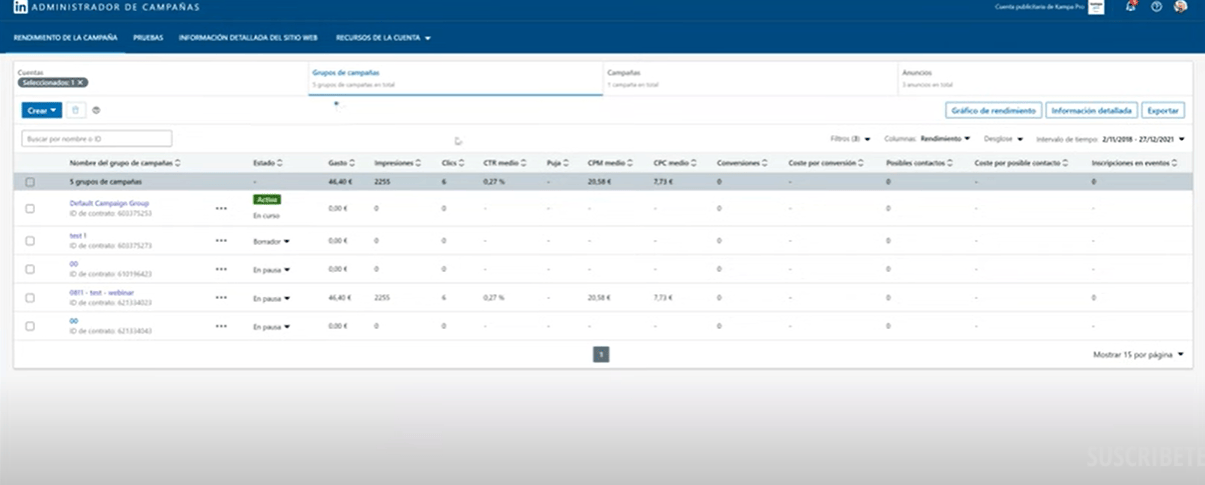Click the LinkedIn logo icon
Screen dimensions: 1205x485
coord(20,7)
